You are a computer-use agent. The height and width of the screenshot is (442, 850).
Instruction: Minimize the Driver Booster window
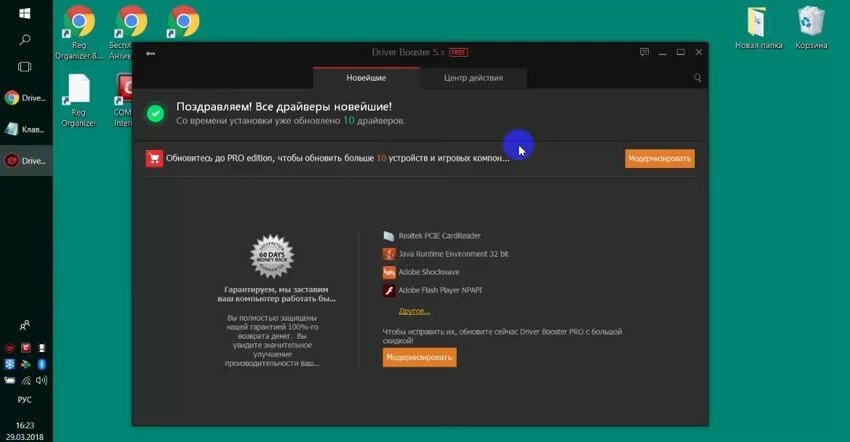662,53
